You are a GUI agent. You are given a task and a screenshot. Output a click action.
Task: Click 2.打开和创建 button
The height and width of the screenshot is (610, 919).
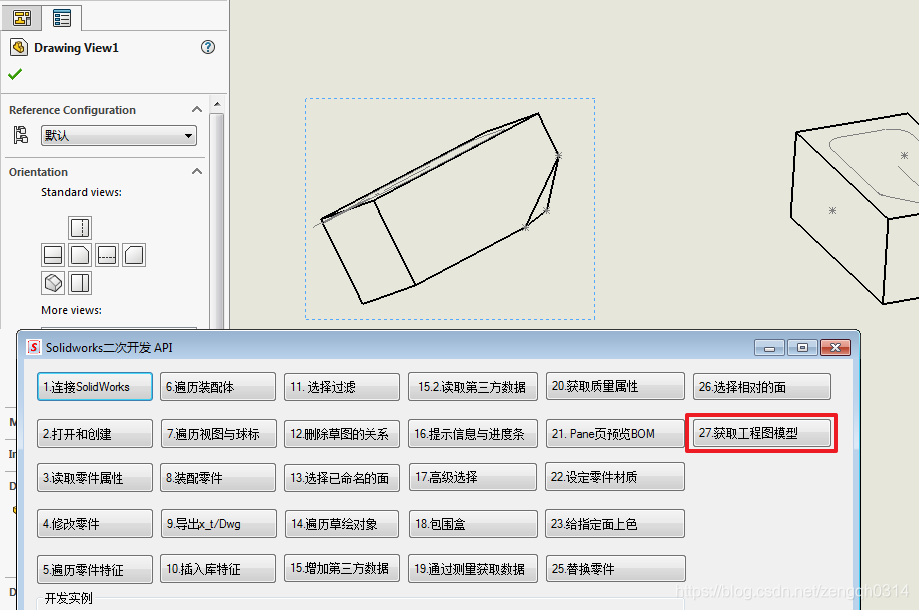[95, 434]
